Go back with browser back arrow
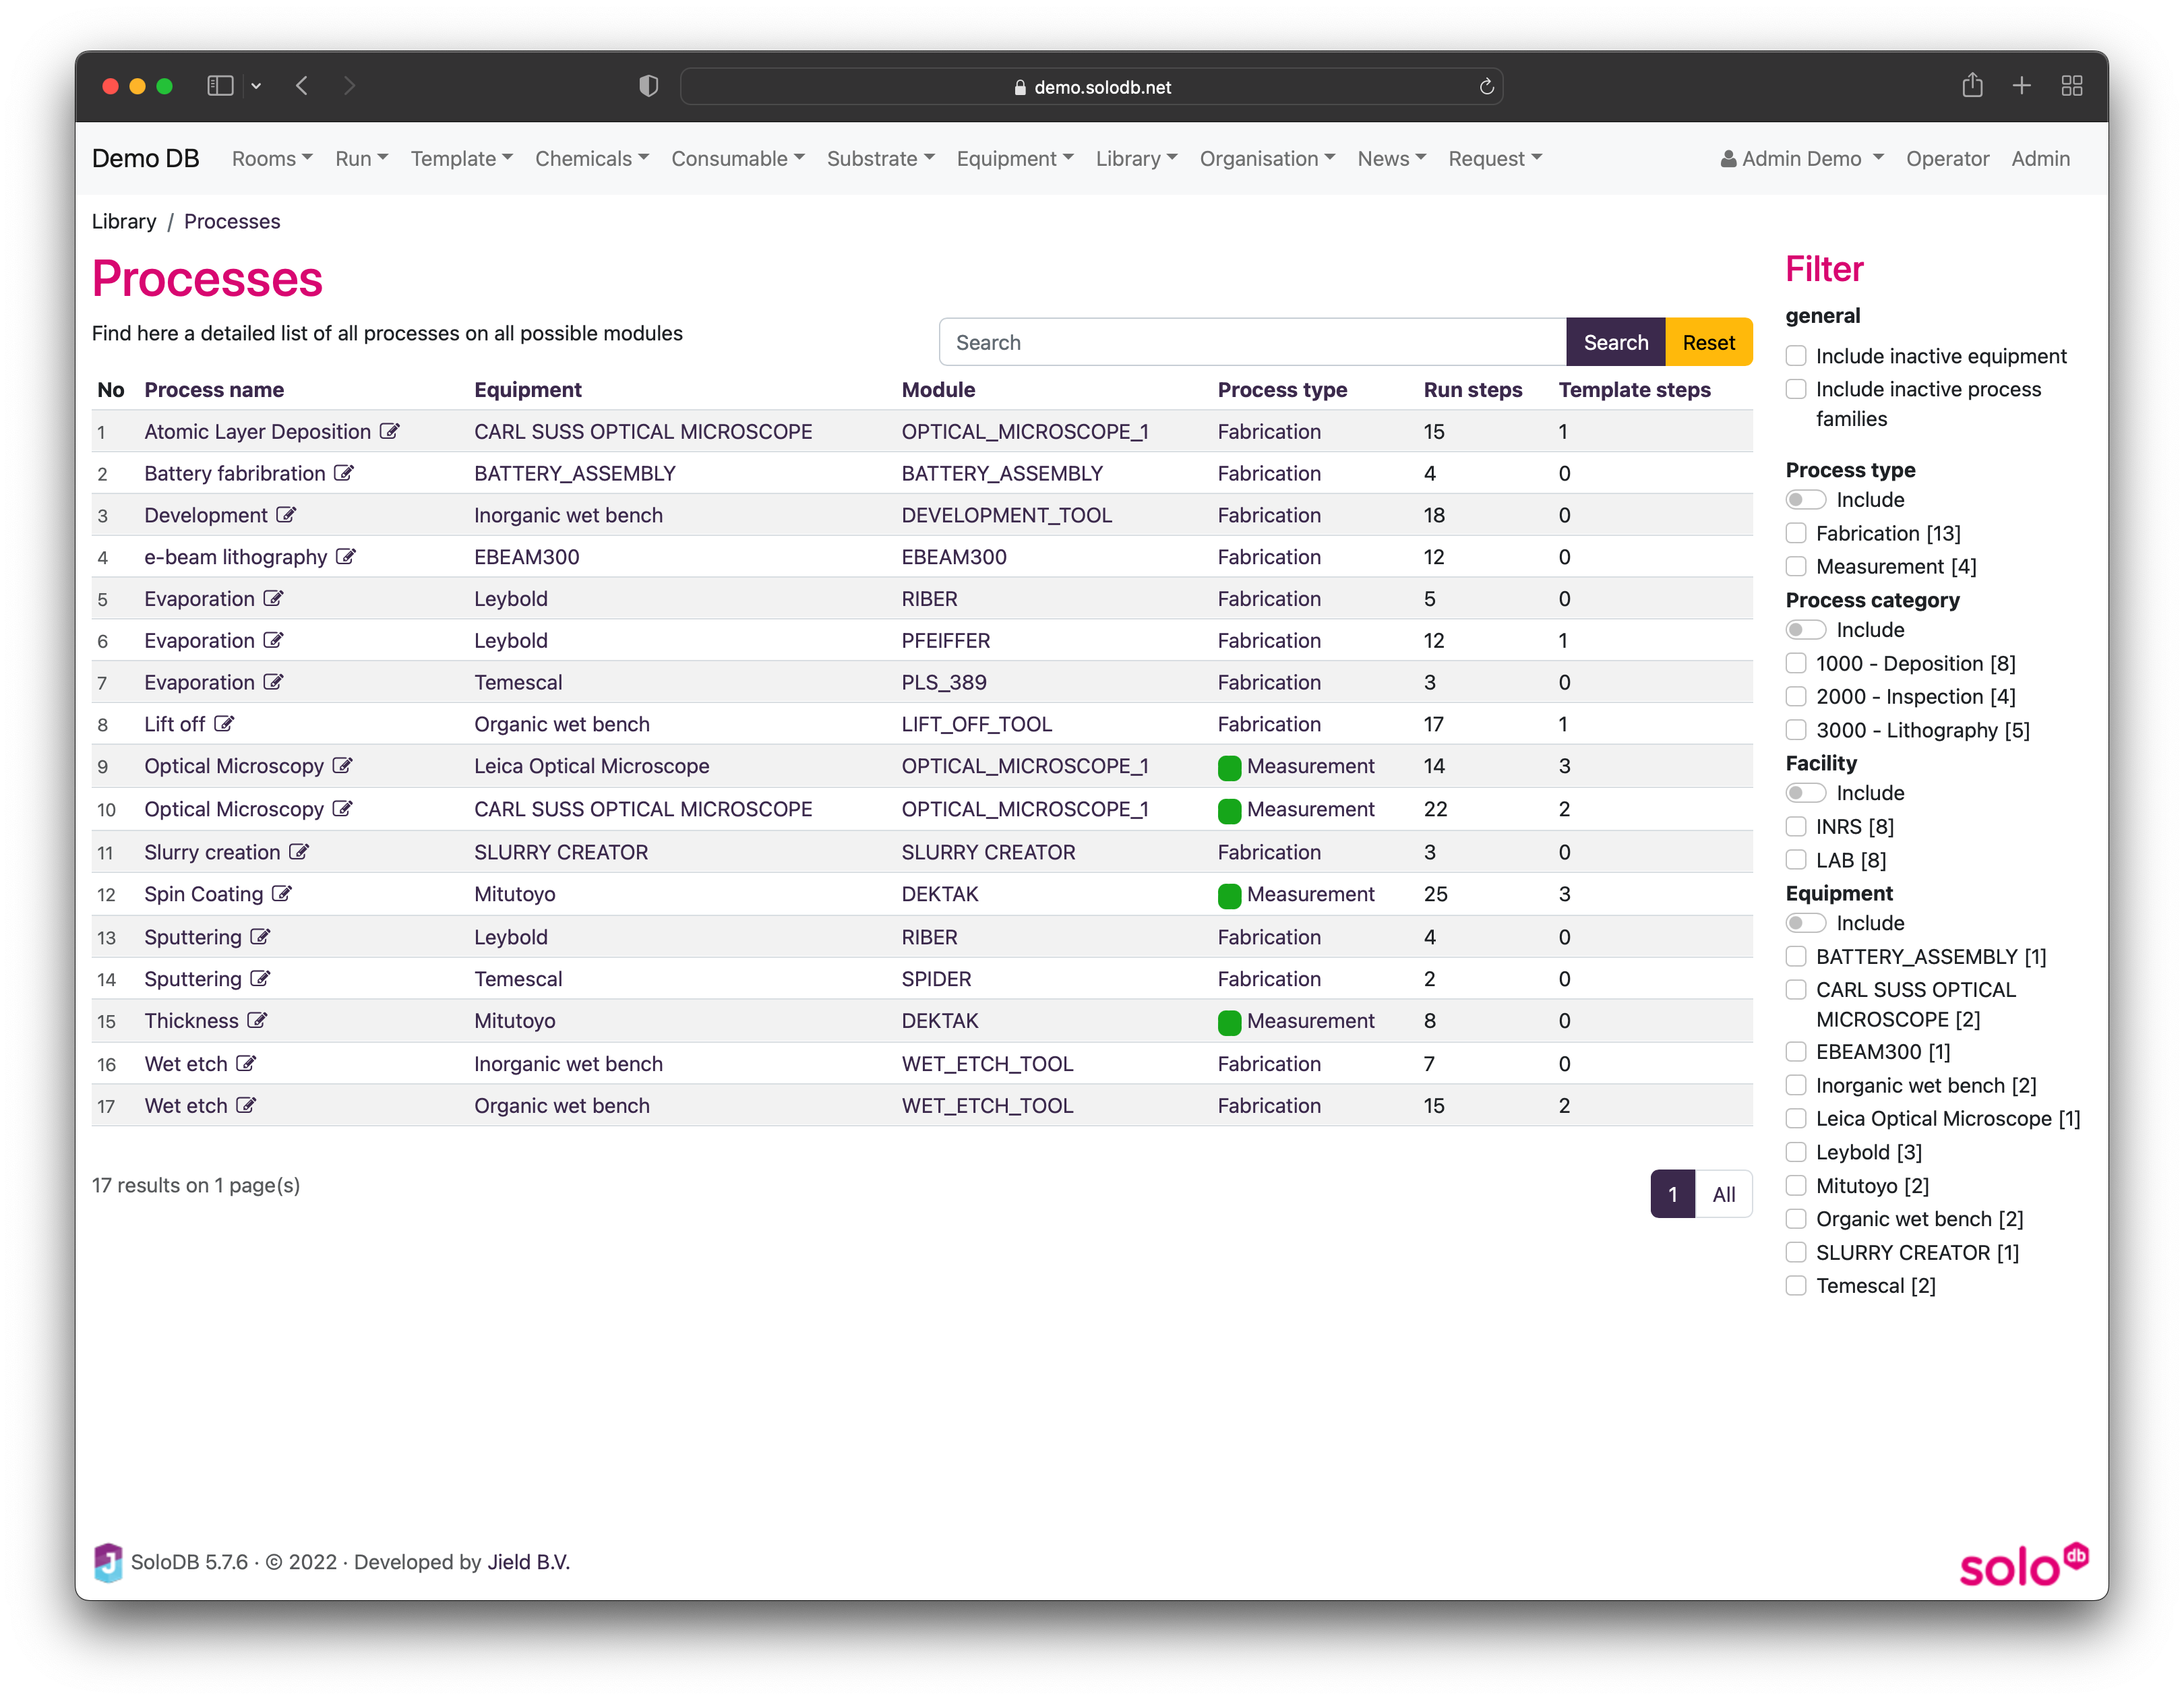2184x1700 pixels. point(302,86)
